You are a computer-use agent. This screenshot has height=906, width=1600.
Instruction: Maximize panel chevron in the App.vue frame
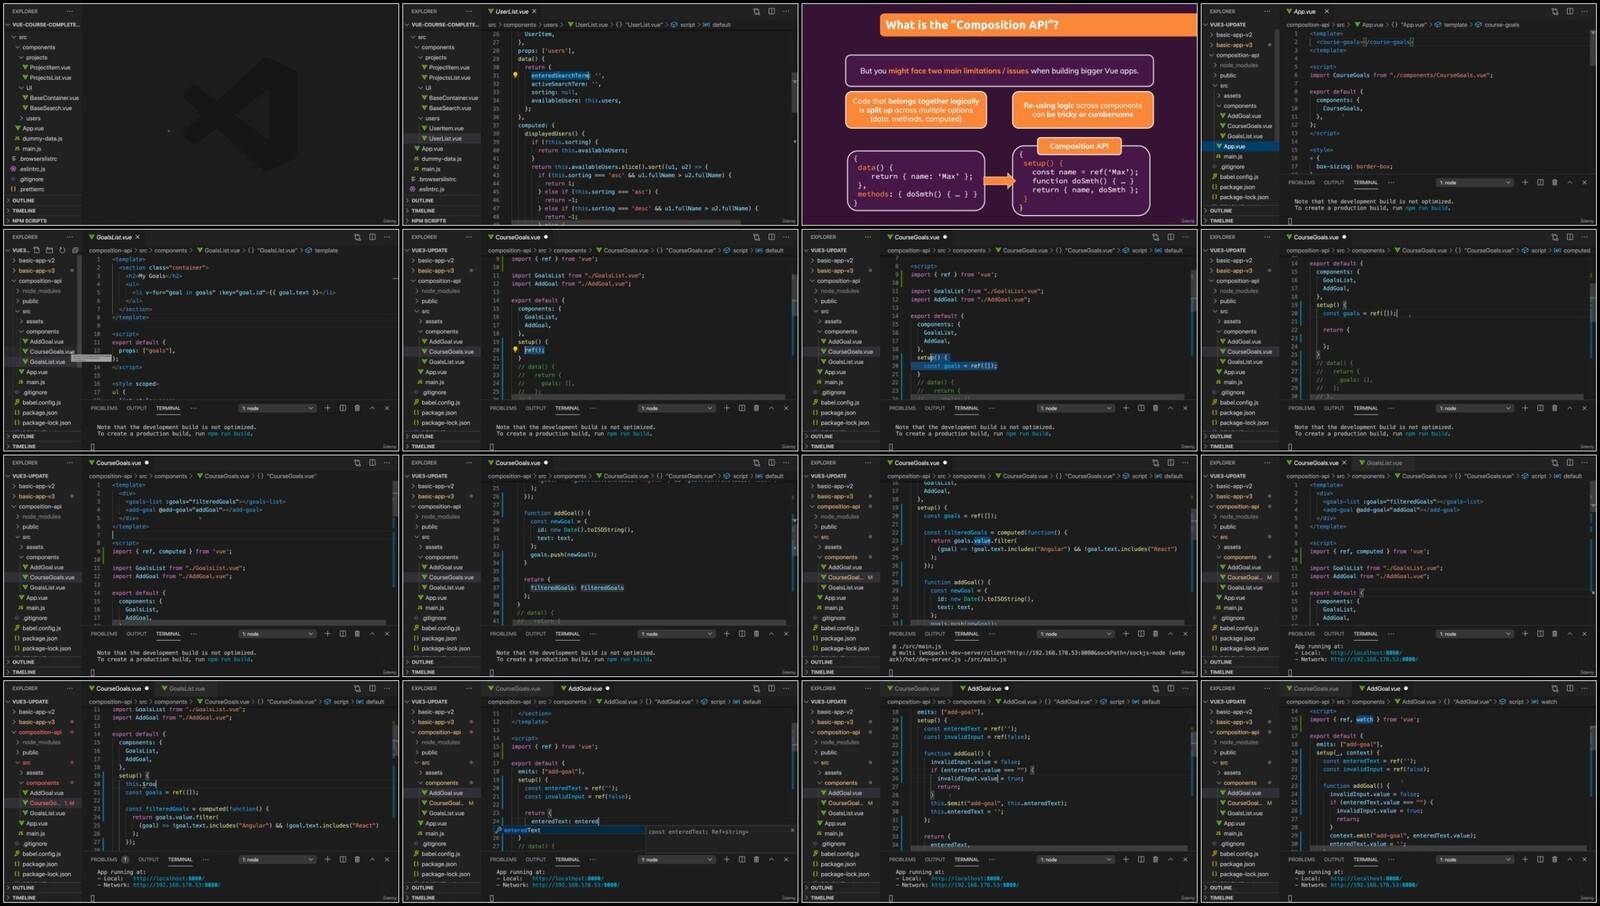point(1570,182)
